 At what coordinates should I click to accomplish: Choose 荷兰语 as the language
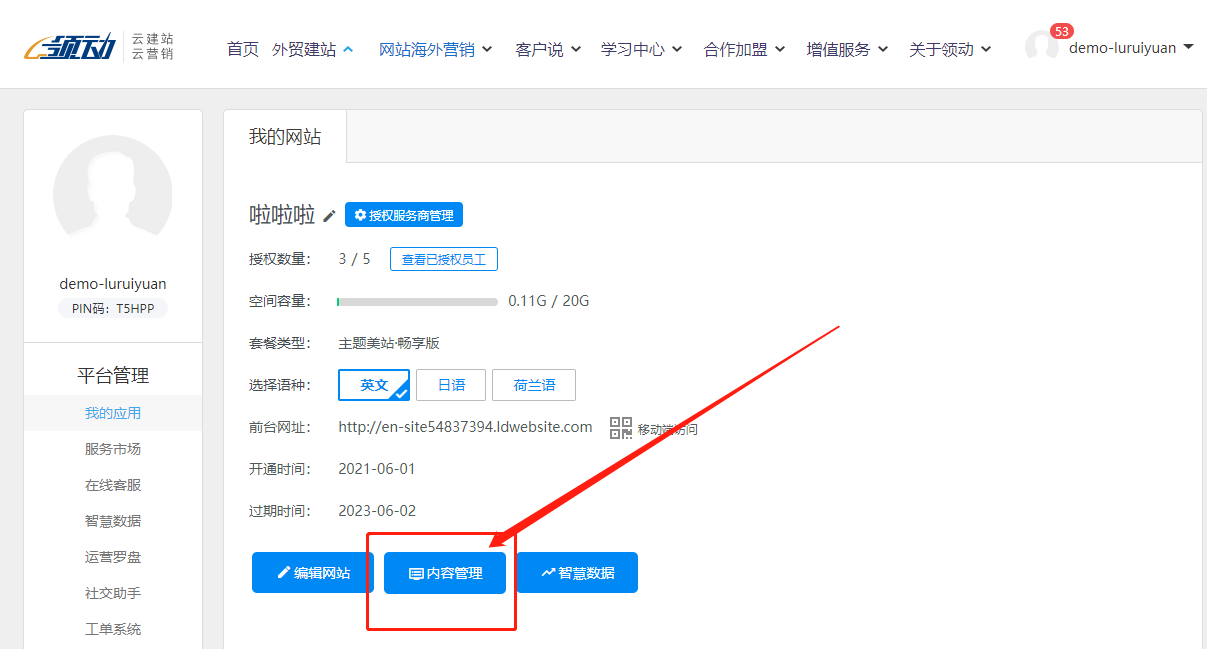[533, 385]
